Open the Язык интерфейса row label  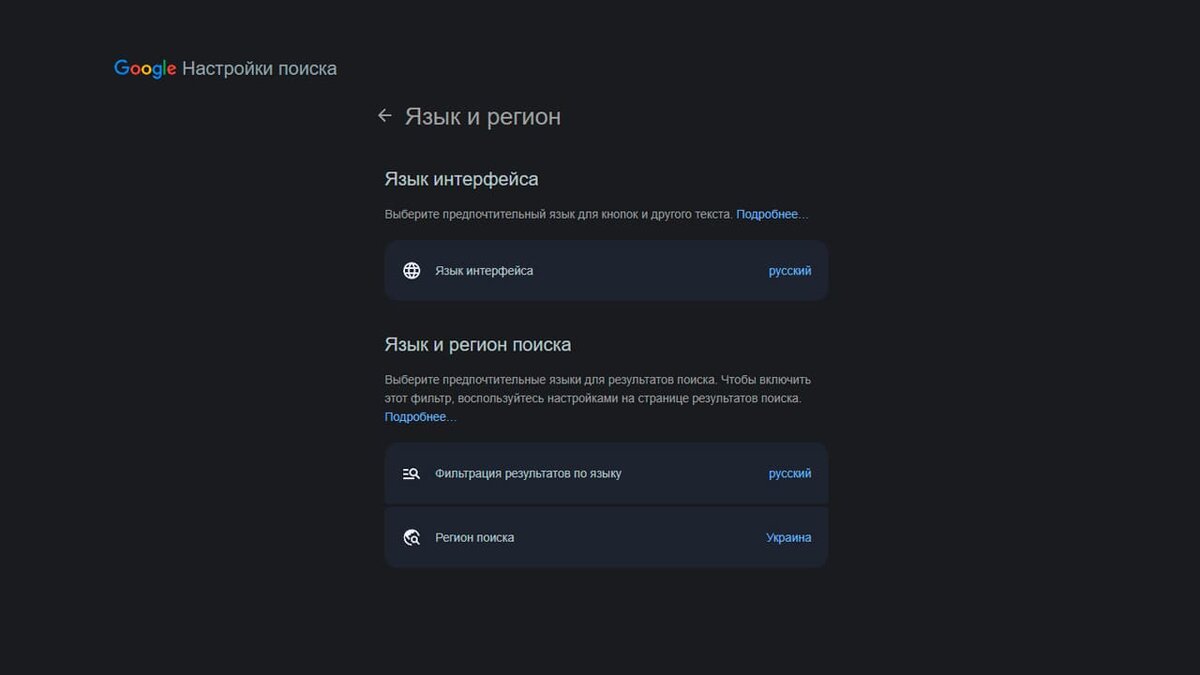484,271
